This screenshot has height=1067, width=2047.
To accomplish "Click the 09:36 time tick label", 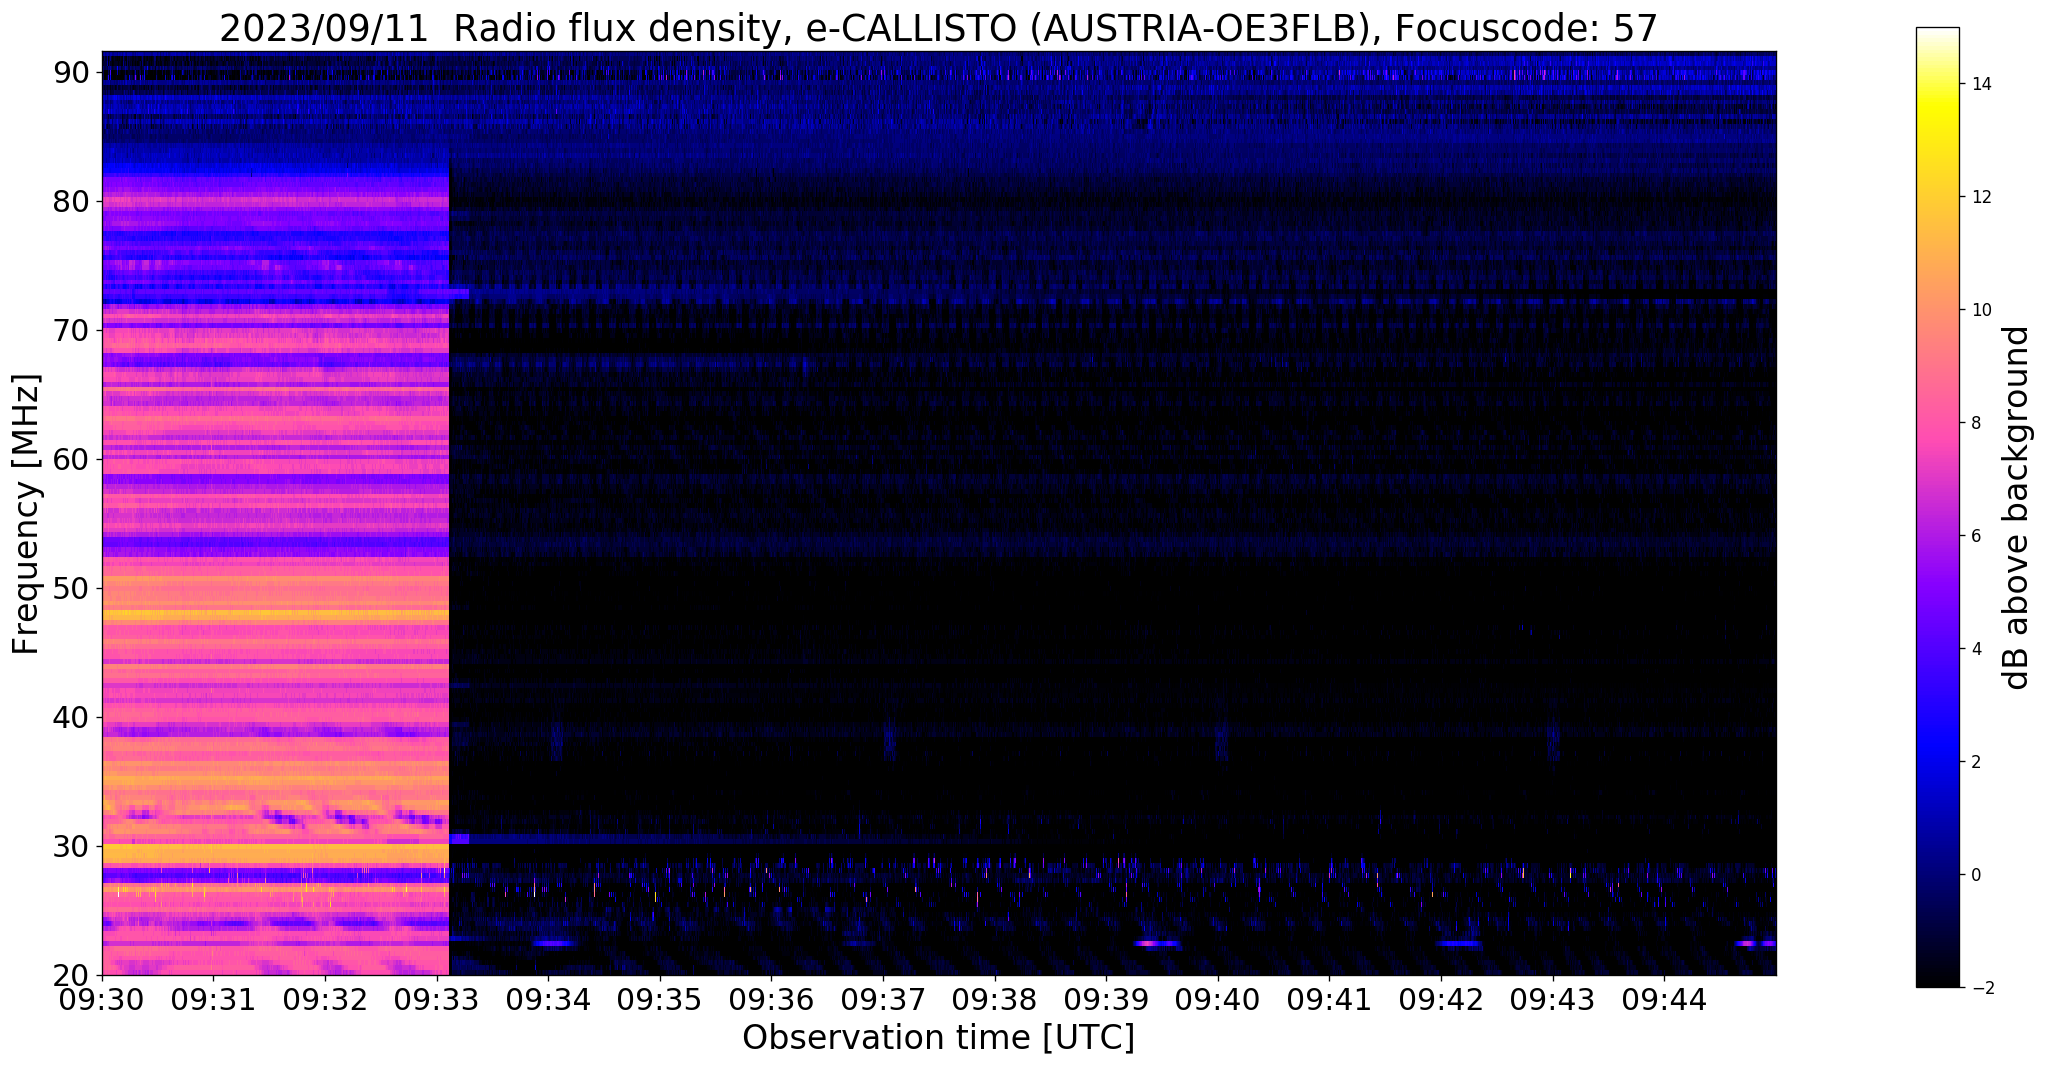I will (x=771, y=998).
